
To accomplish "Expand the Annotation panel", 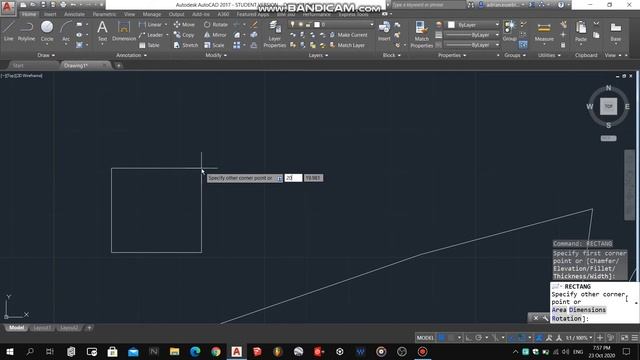I will coord(131,55).
